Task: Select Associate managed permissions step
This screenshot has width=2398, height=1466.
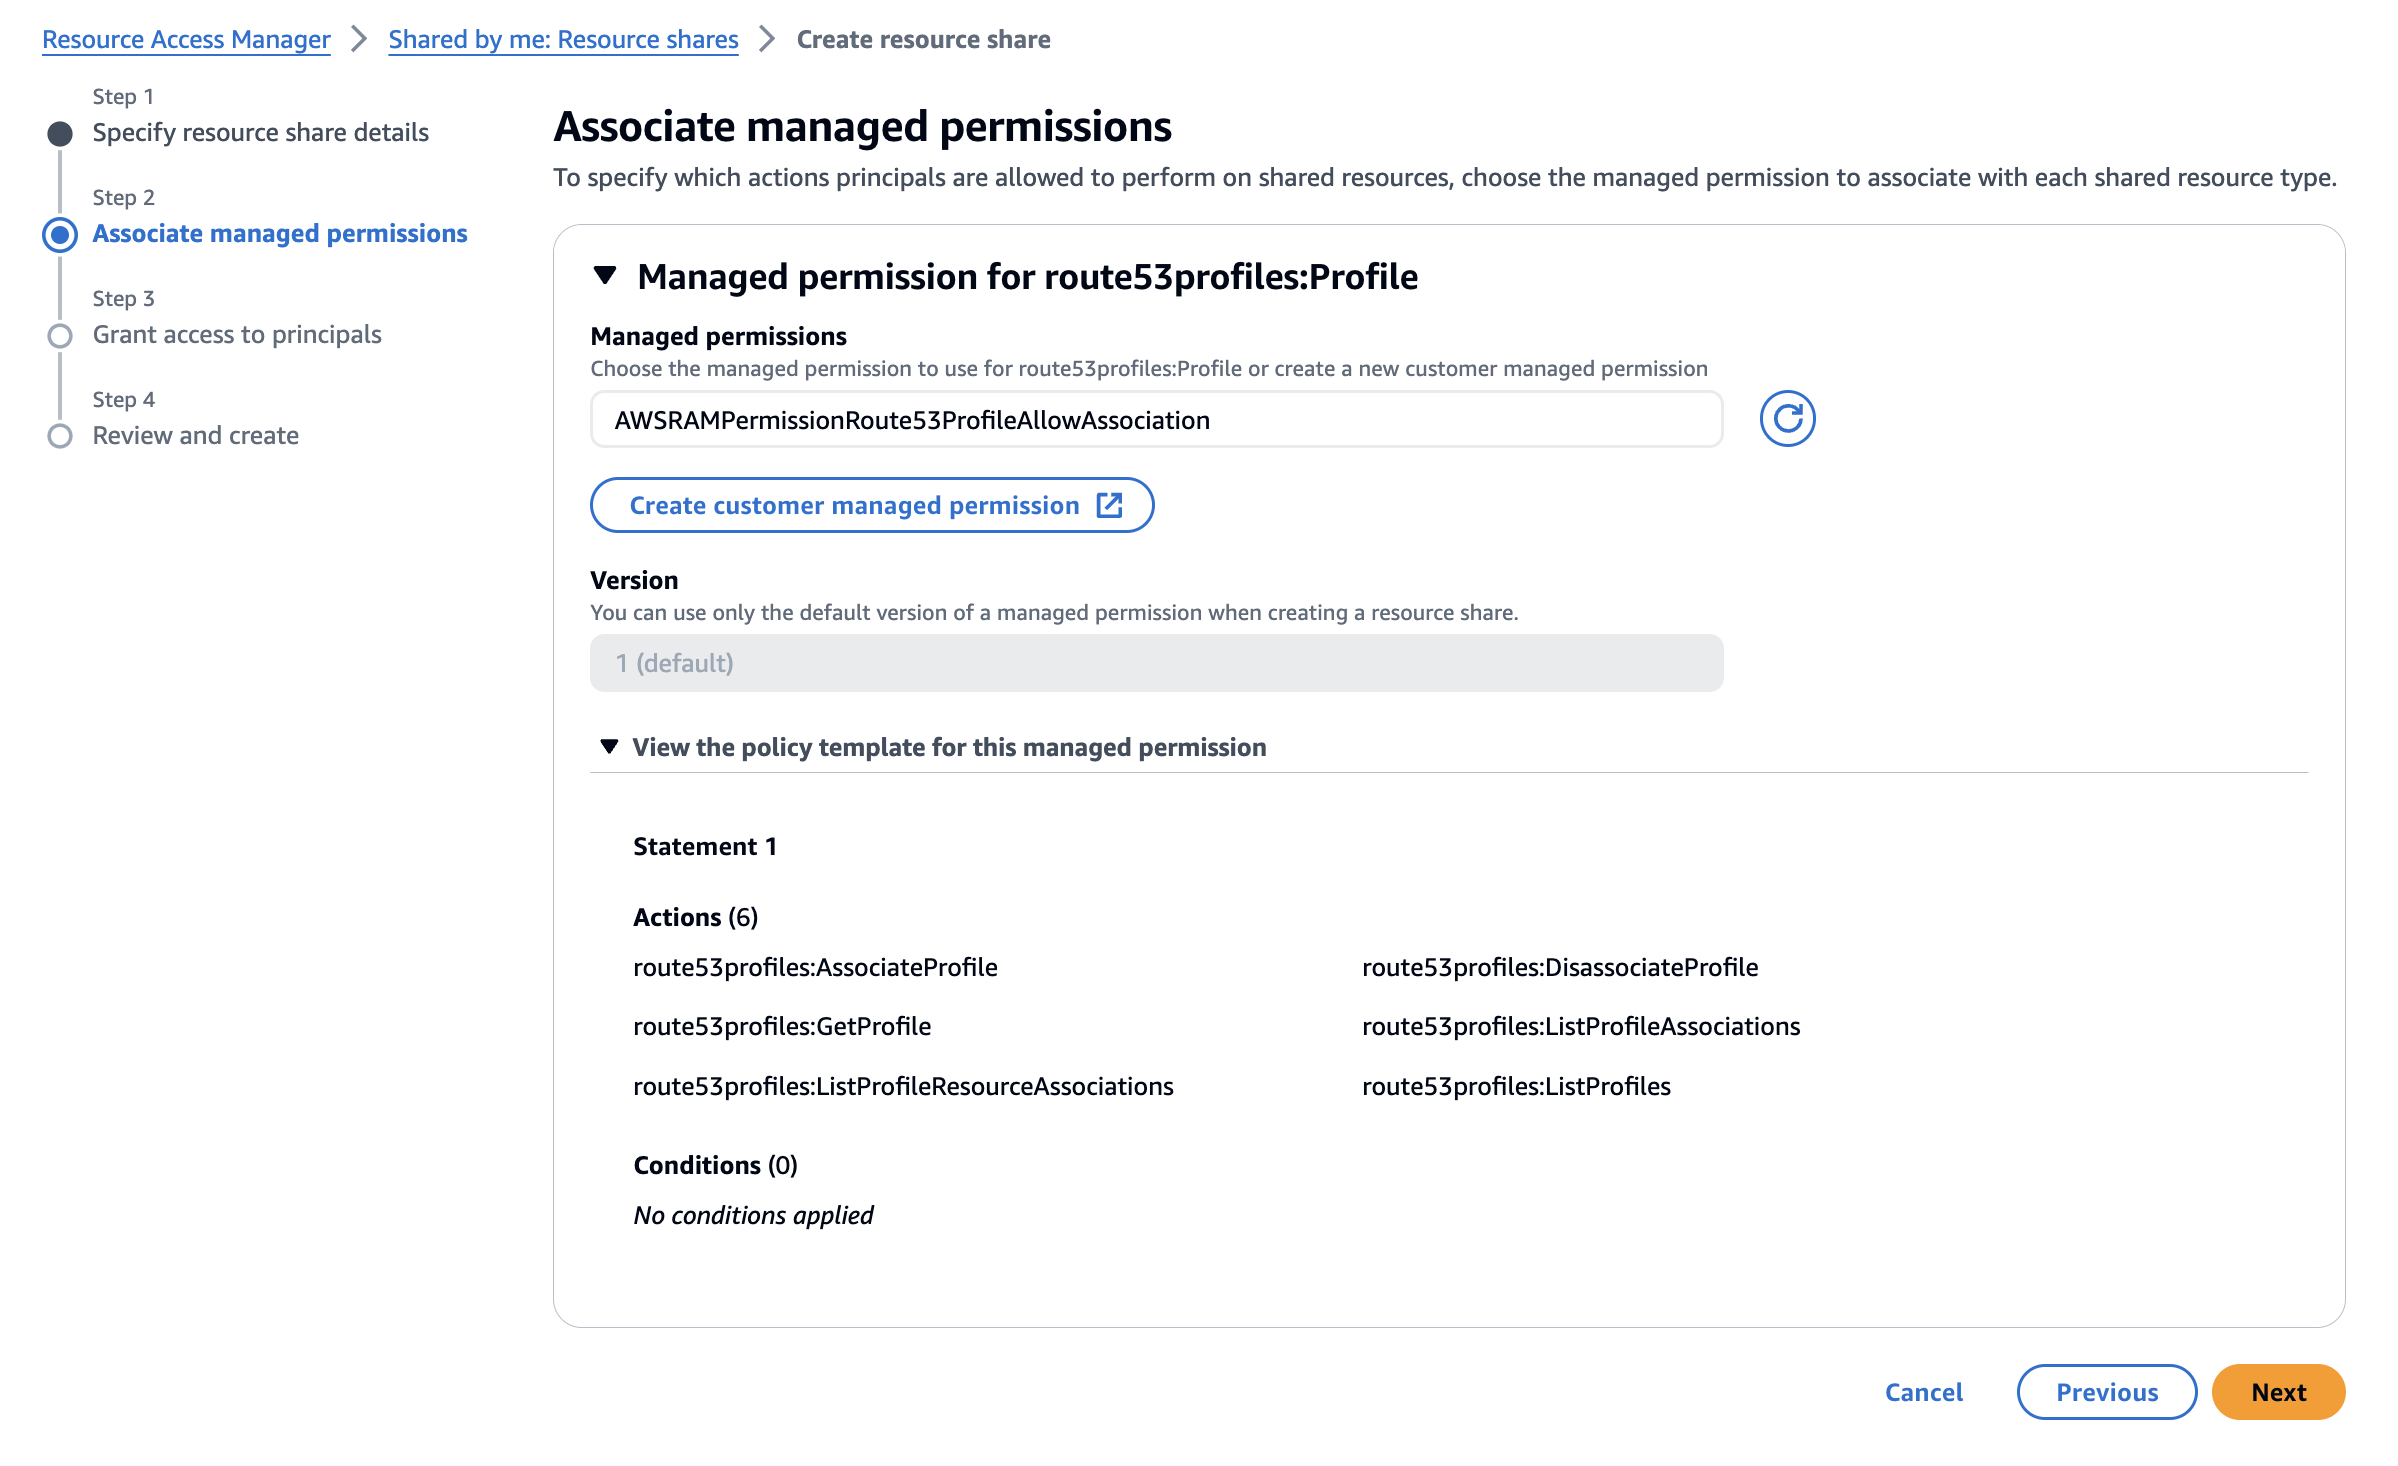Action: click(x=279, y=234)
